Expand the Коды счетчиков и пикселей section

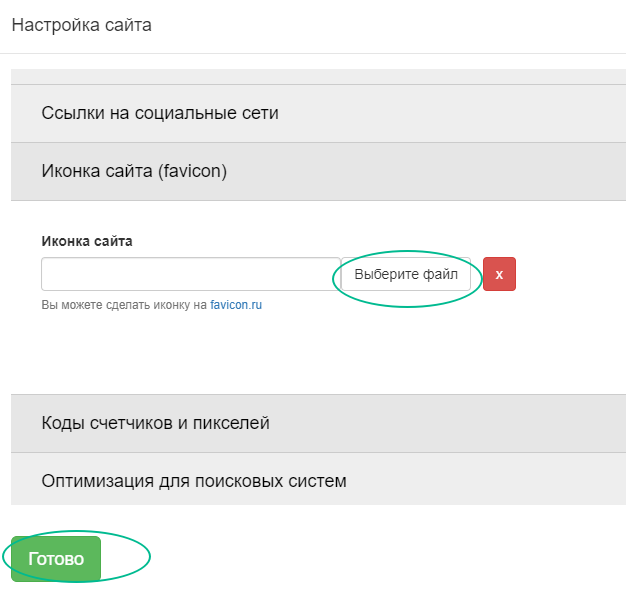[318, 423]
